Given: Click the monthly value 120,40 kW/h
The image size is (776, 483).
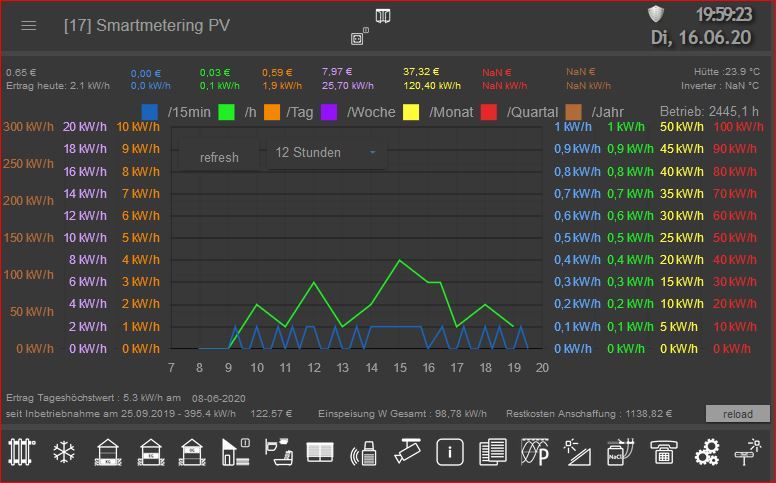Looking at the screenshot, I should tap(432, 86).
